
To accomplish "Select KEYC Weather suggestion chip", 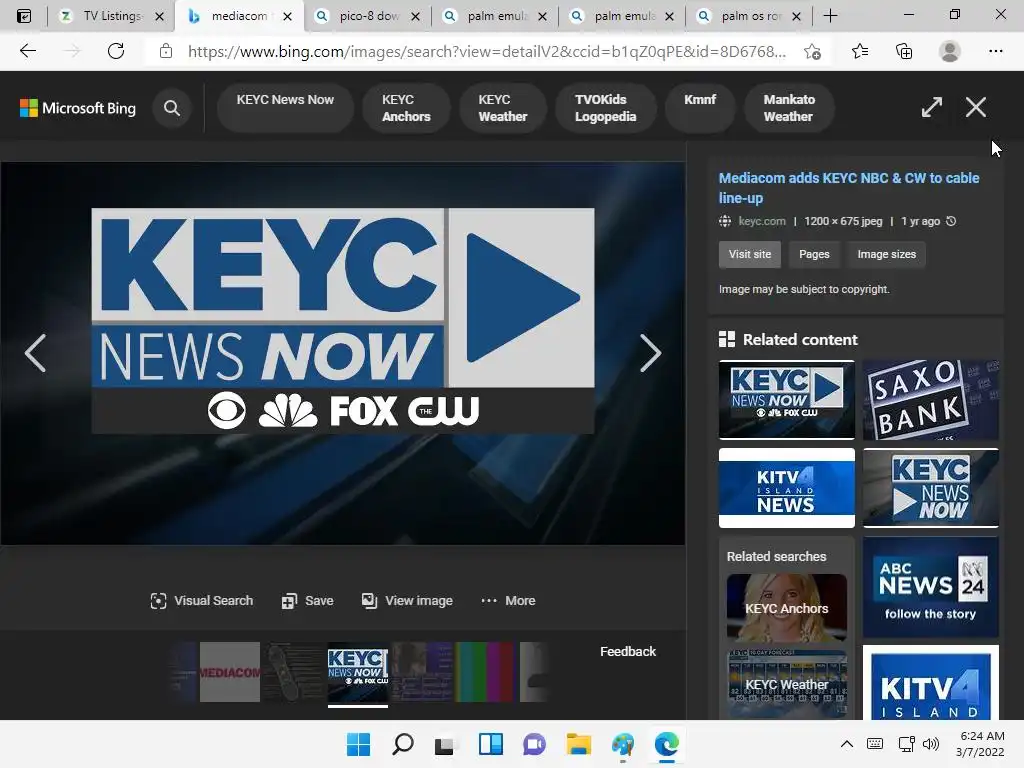I will pos(503,108).
